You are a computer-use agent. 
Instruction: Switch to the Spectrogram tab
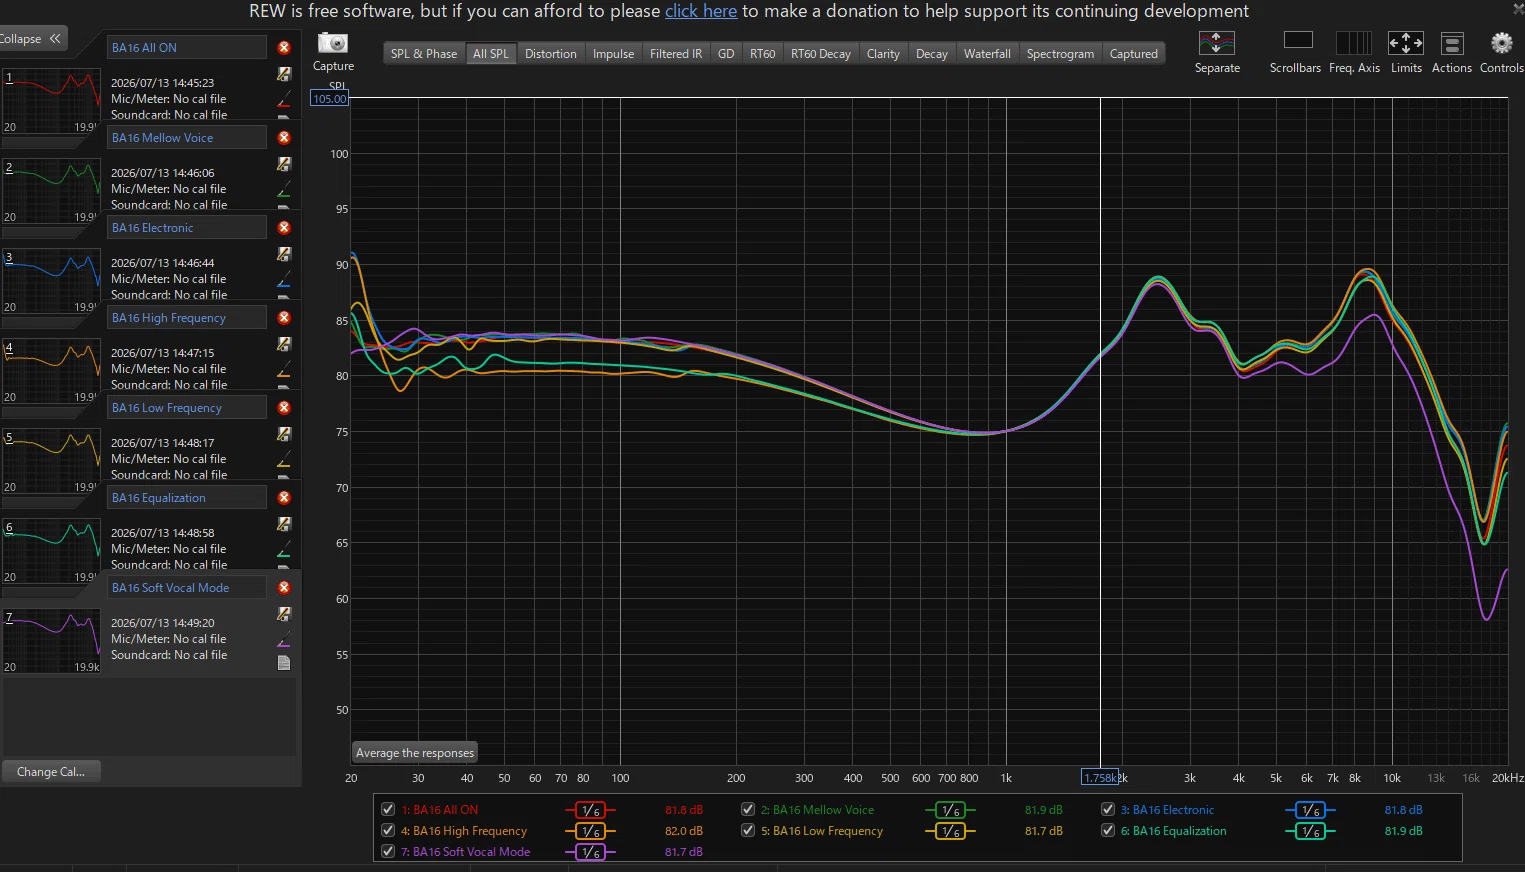point(1060,54)
